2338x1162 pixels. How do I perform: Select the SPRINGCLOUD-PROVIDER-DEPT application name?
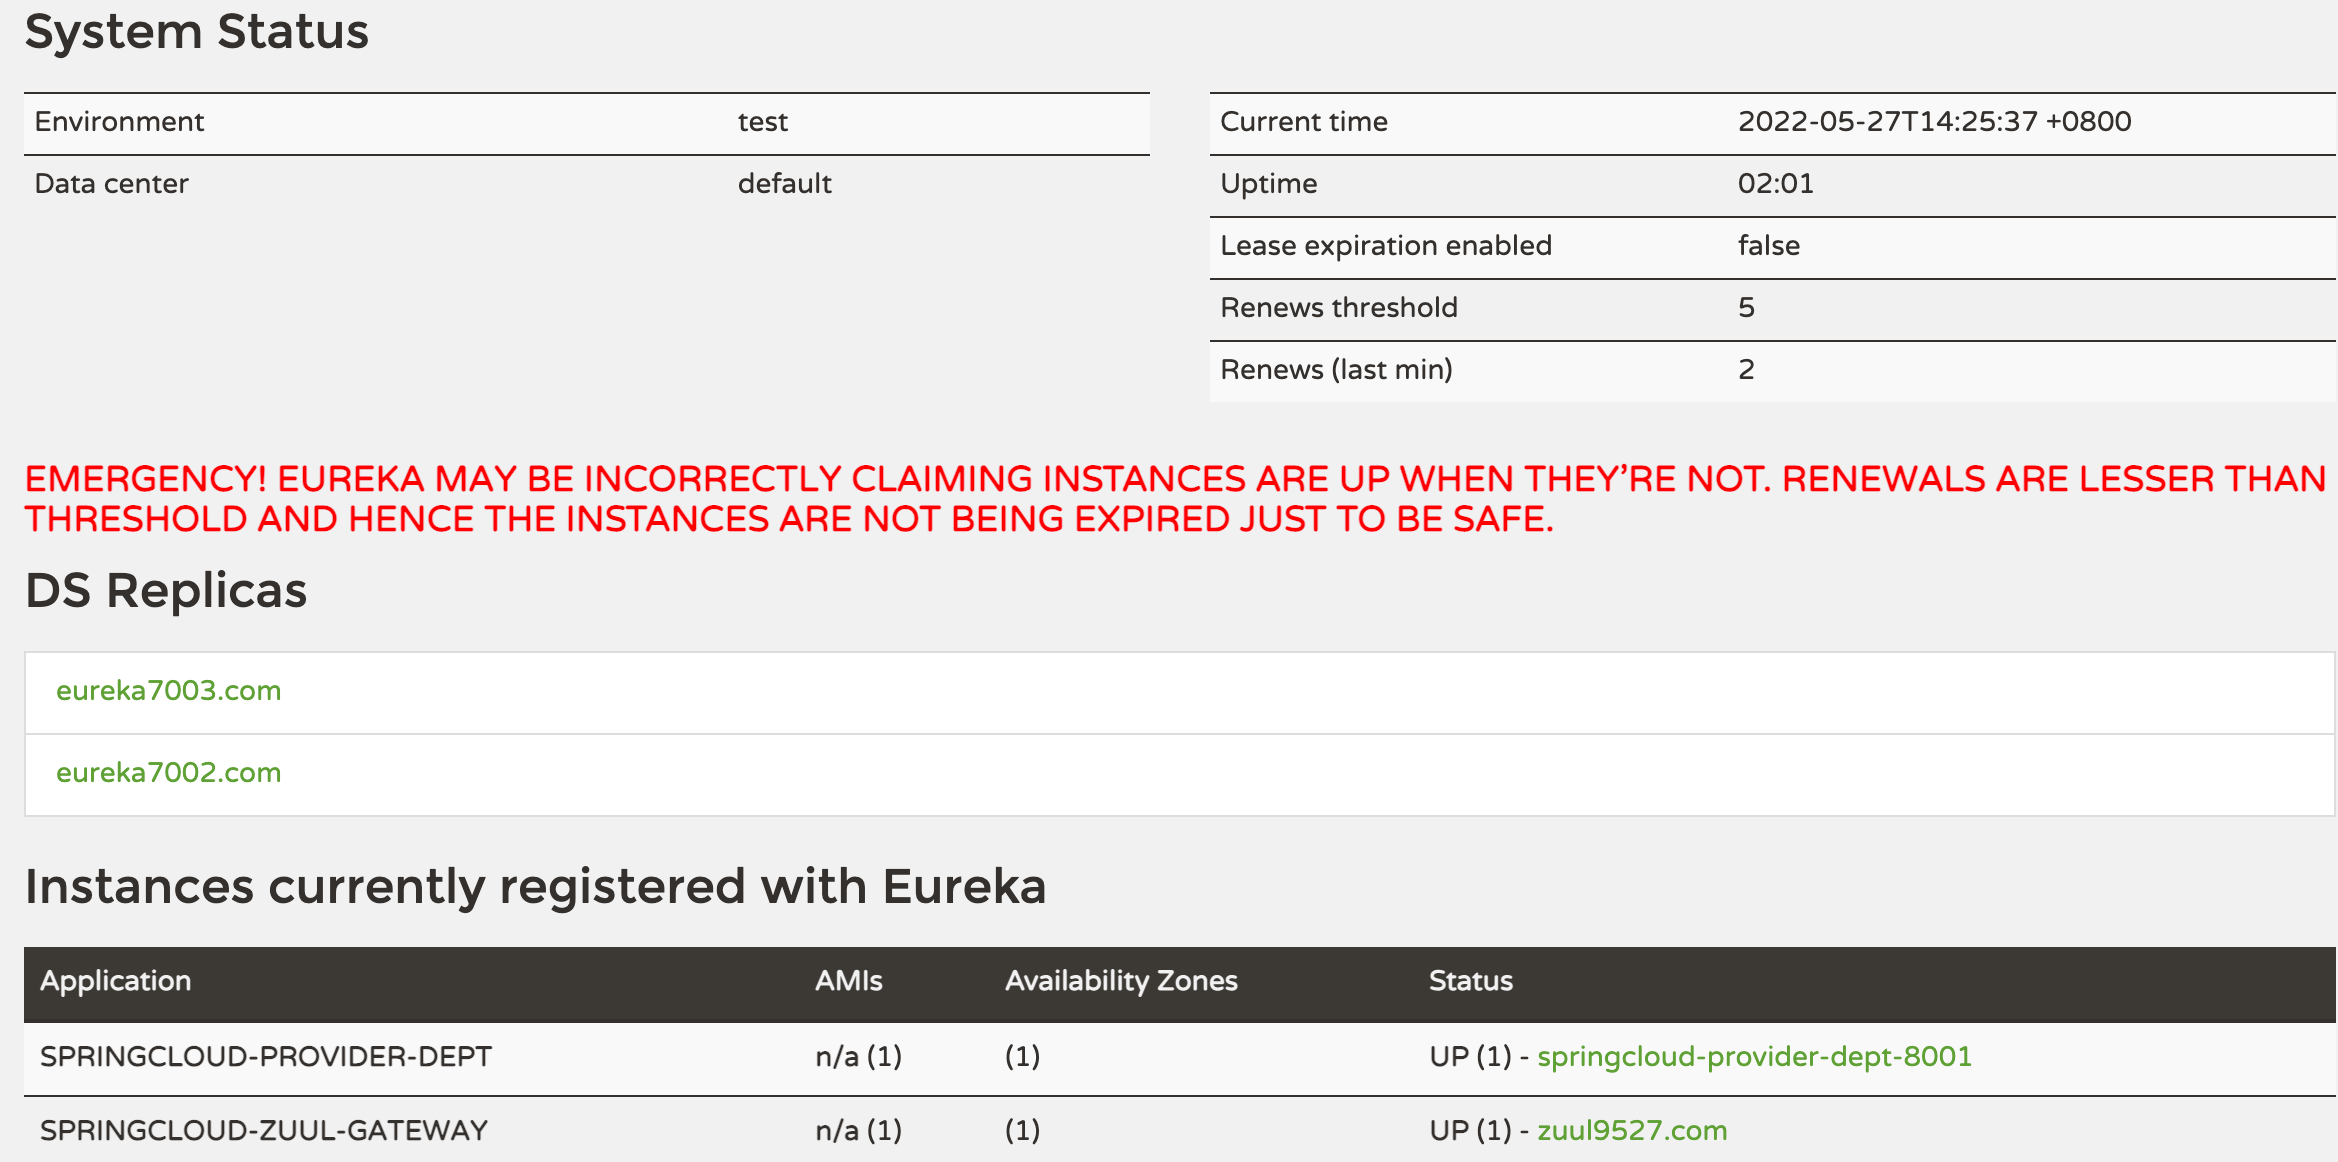tap(265, 1057)
